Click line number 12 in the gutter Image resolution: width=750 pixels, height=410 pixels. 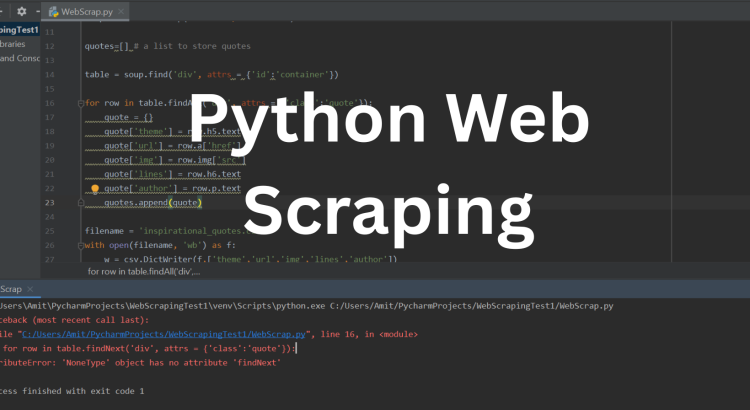(50, 46)
